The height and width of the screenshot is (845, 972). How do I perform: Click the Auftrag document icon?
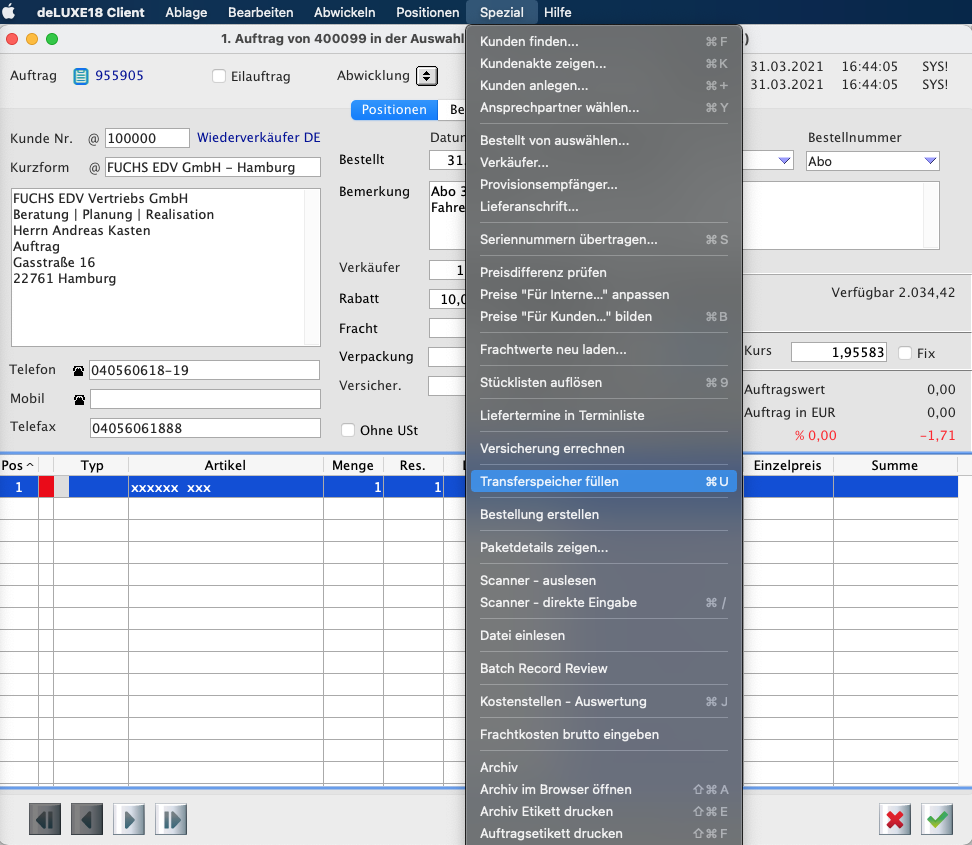pyautogui.click(x=81, y=76)
